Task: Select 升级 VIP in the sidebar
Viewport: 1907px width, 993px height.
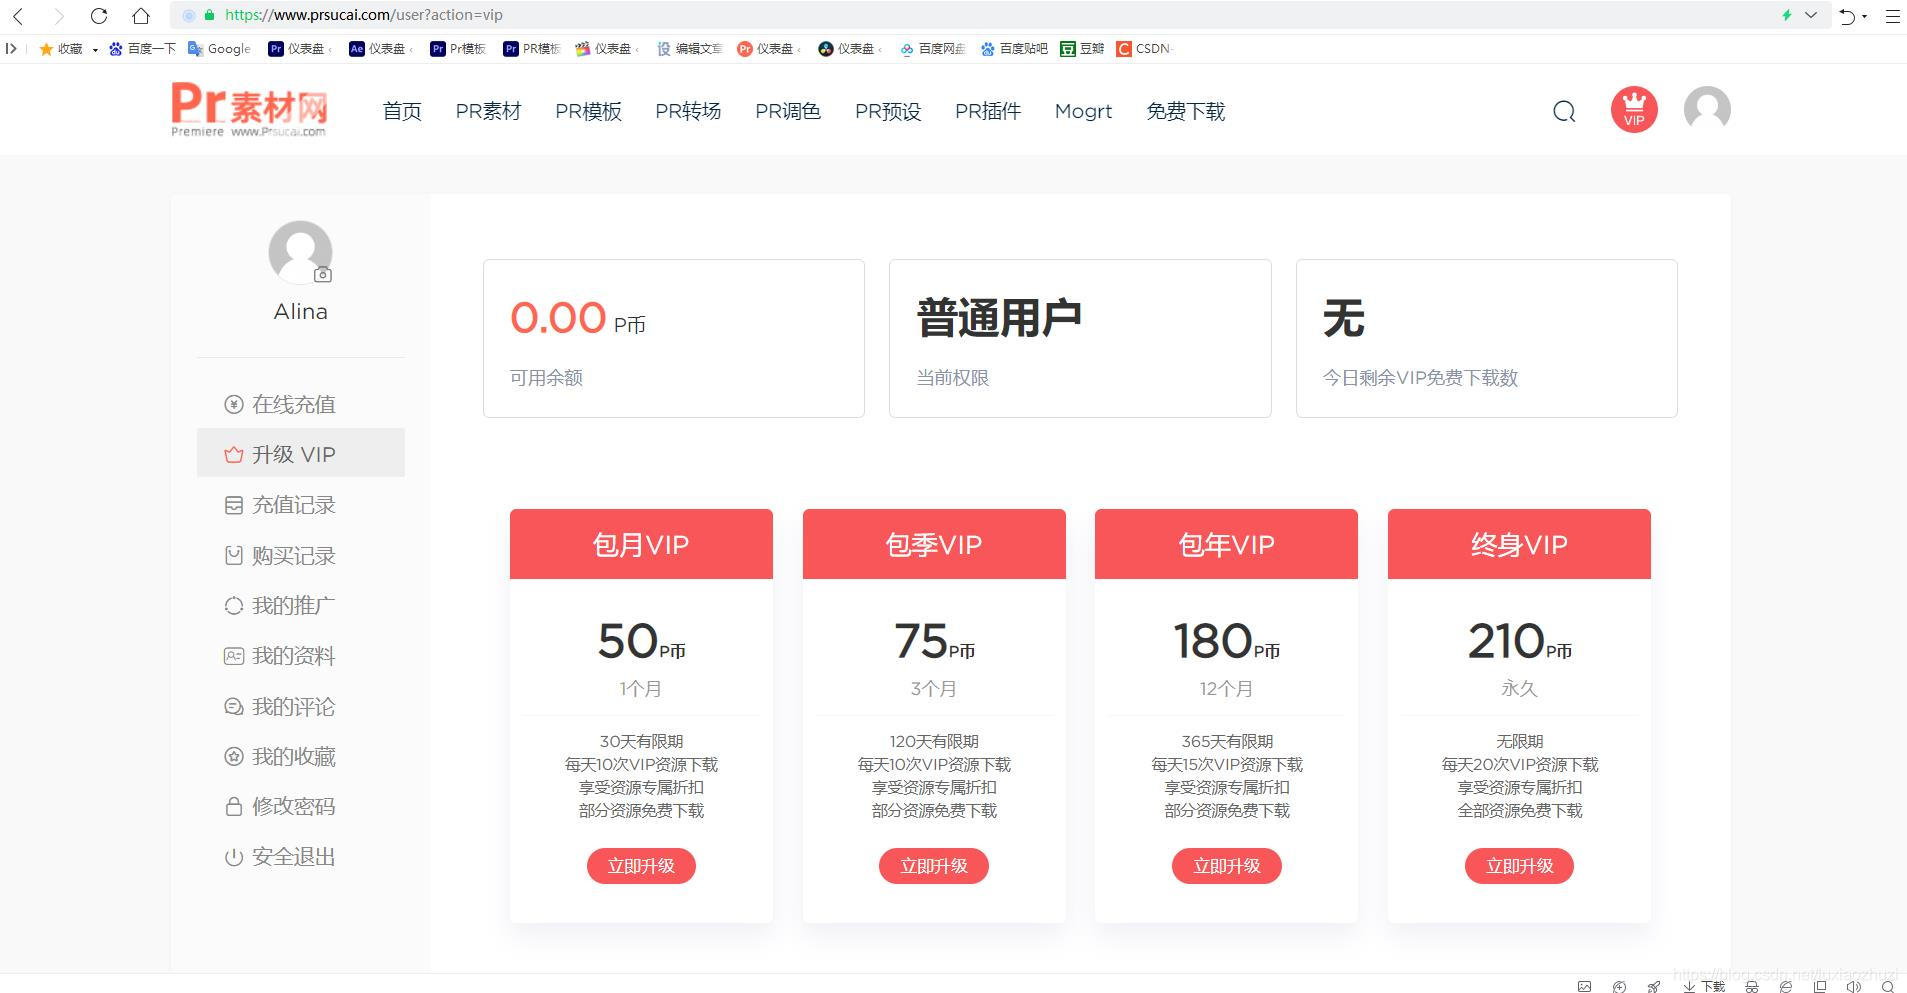Action: point(301,454)
